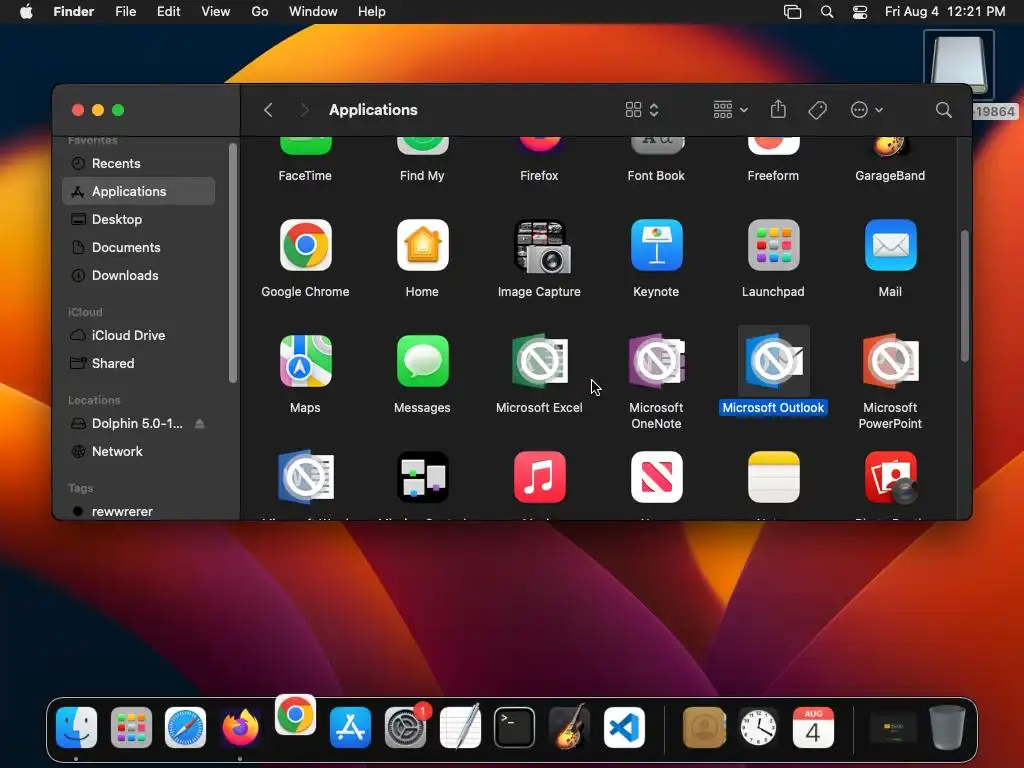This screenshot has height=768, width=1024.
Task: Open the File menu
Action: click(x=125, y=12)
